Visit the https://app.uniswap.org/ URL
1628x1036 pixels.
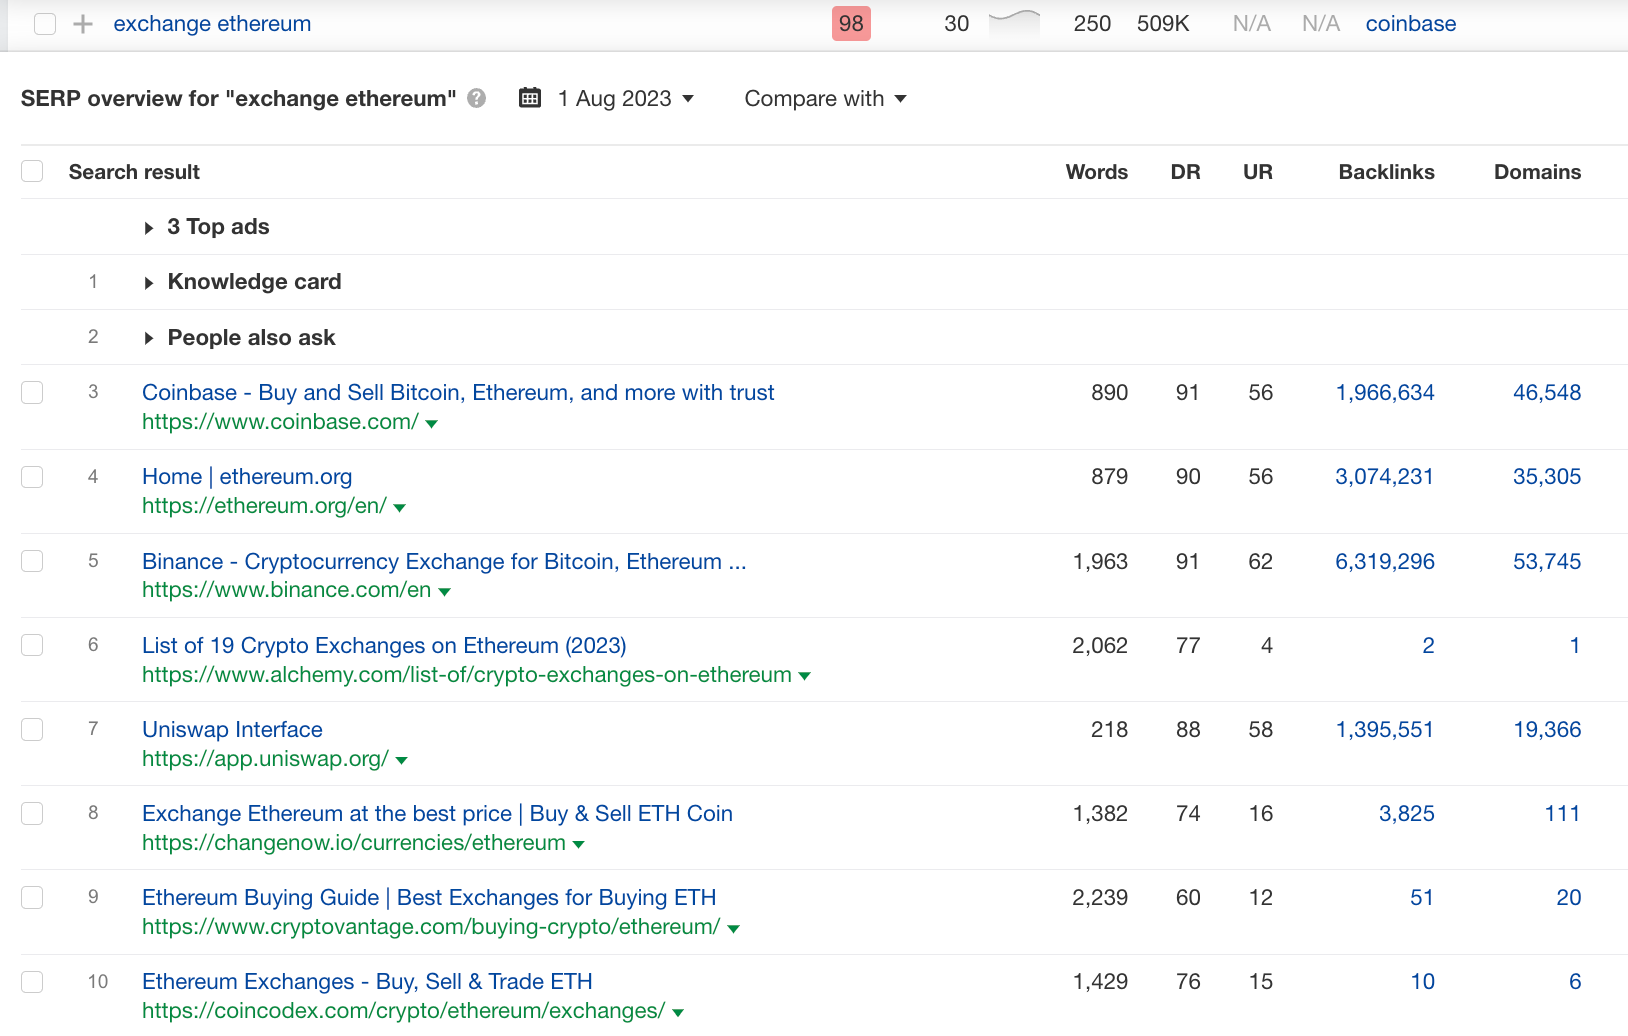click(265, 758)
